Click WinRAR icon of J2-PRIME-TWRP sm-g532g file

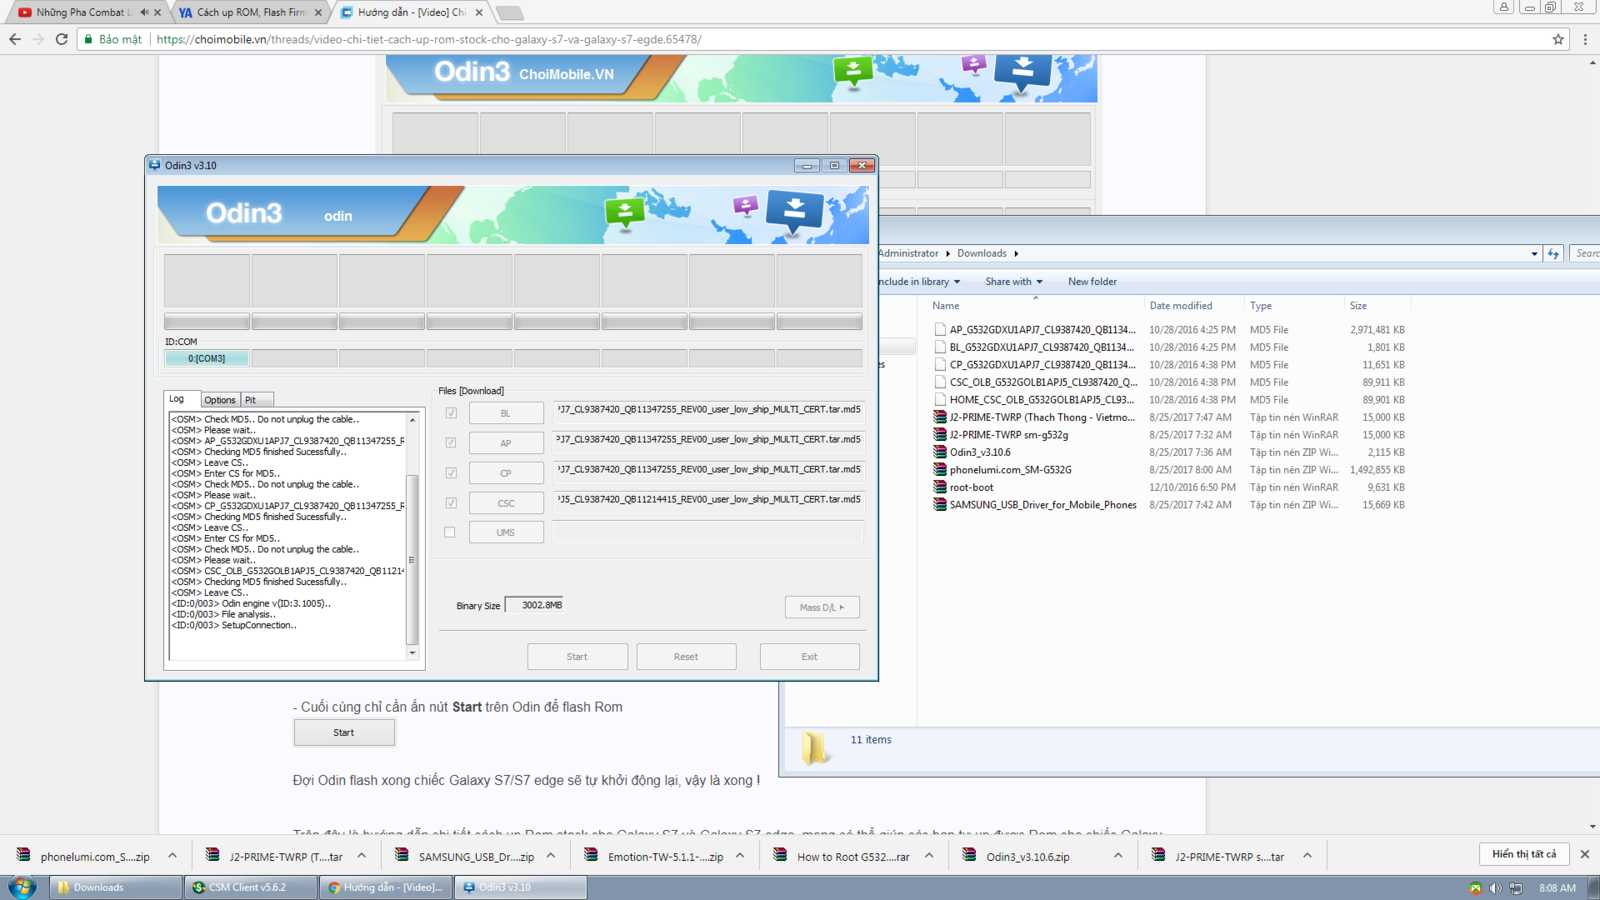[x=940, y=435]
